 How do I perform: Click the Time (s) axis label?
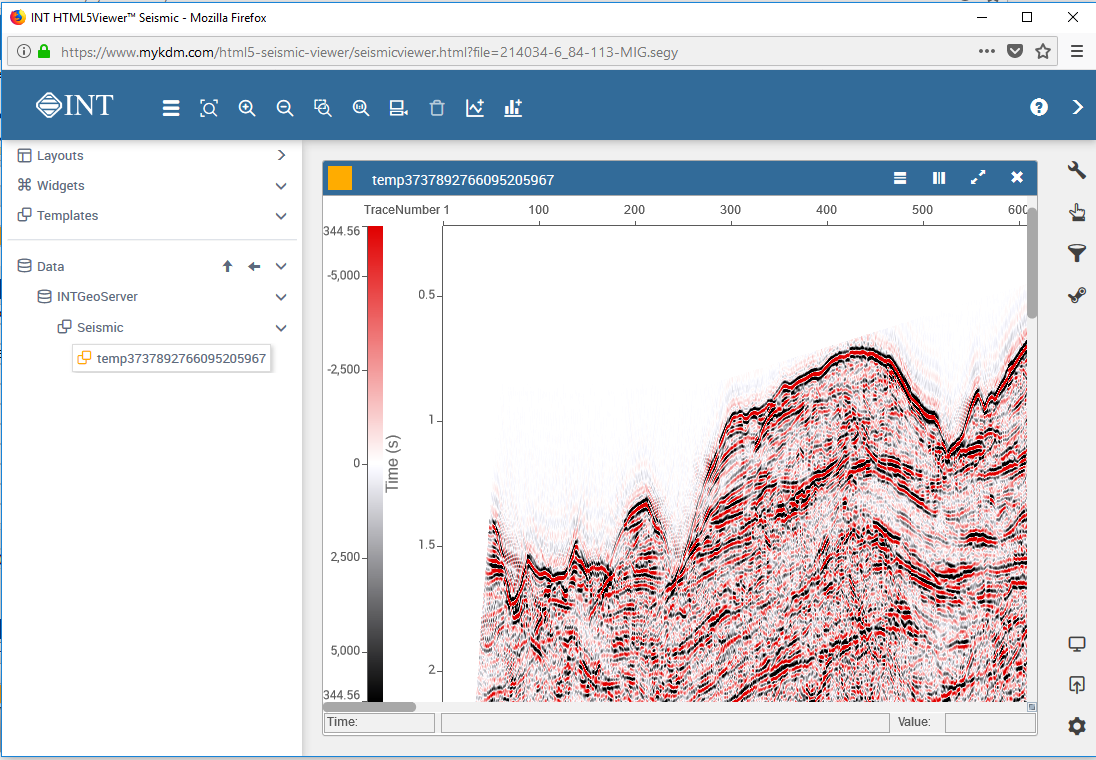tap(392, 463)
